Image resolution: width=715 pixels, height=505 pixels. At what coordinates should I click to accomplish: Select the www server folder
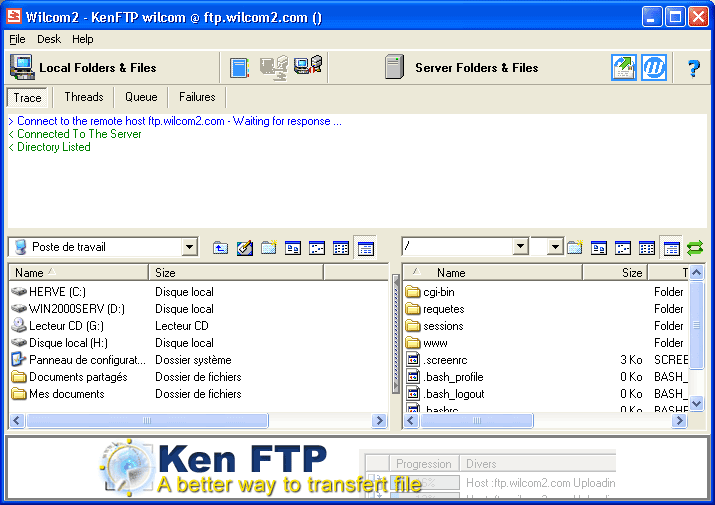click(427, 343)
